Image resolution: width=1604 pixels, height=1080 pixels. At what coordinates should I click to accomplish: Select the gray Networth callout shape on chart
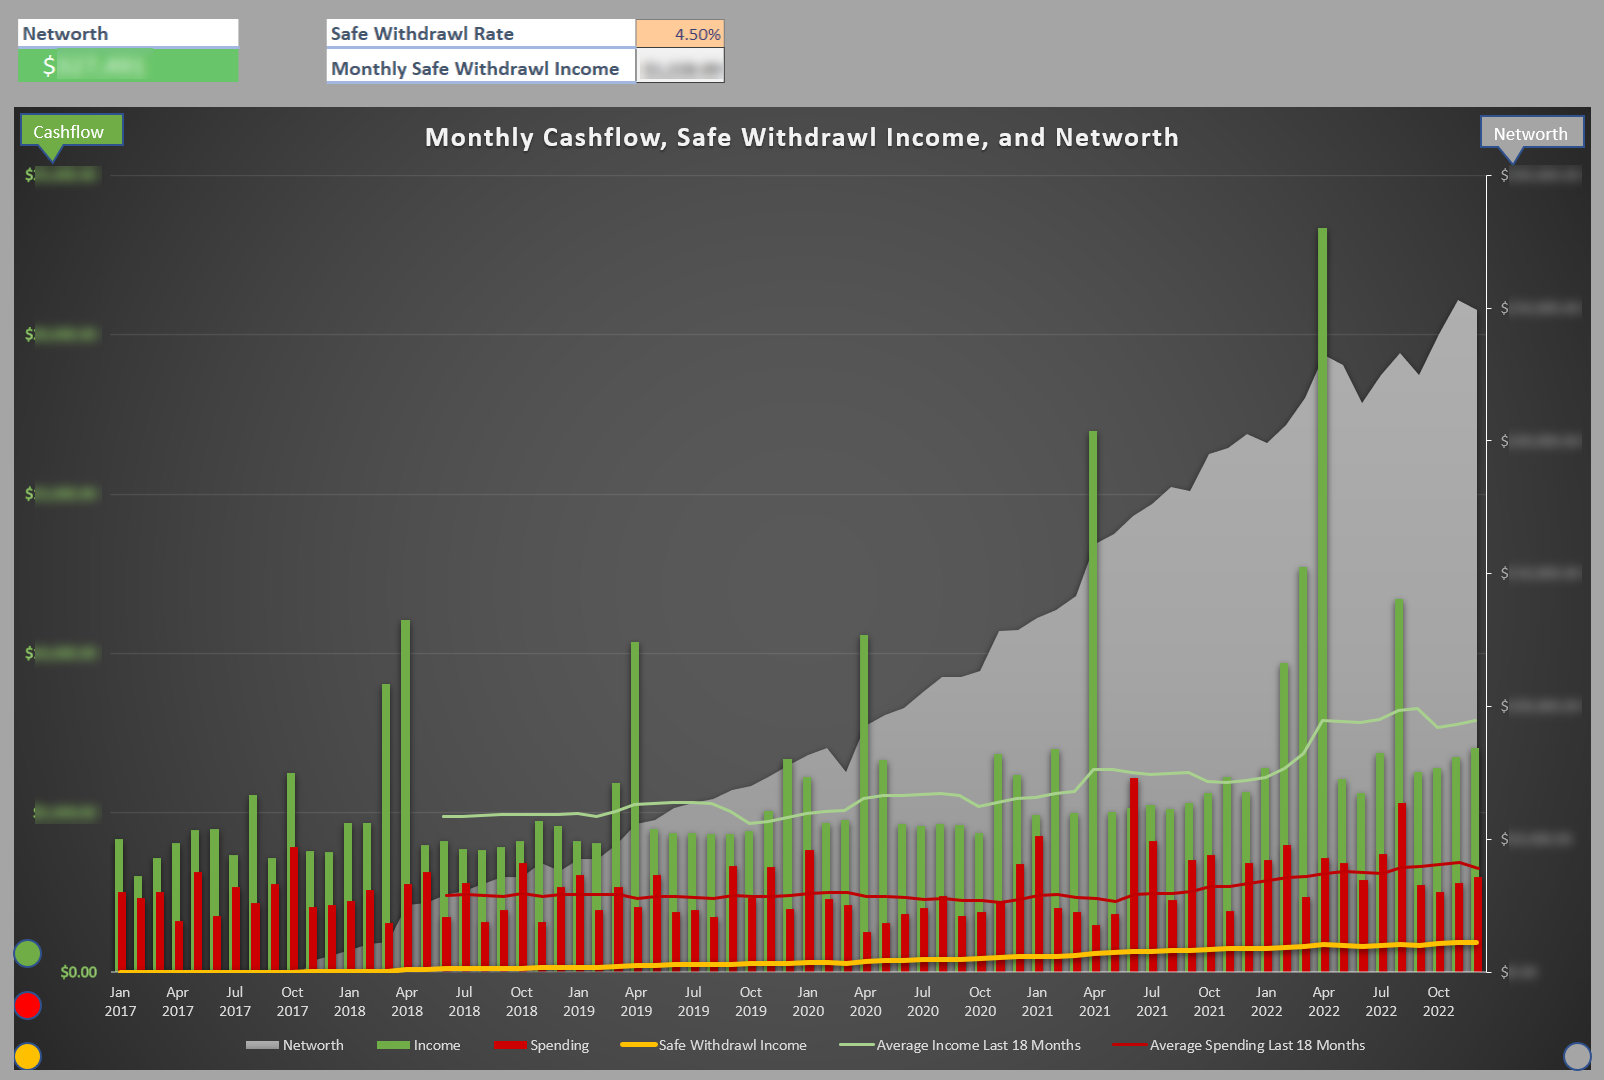click(x=1531, y=133)
